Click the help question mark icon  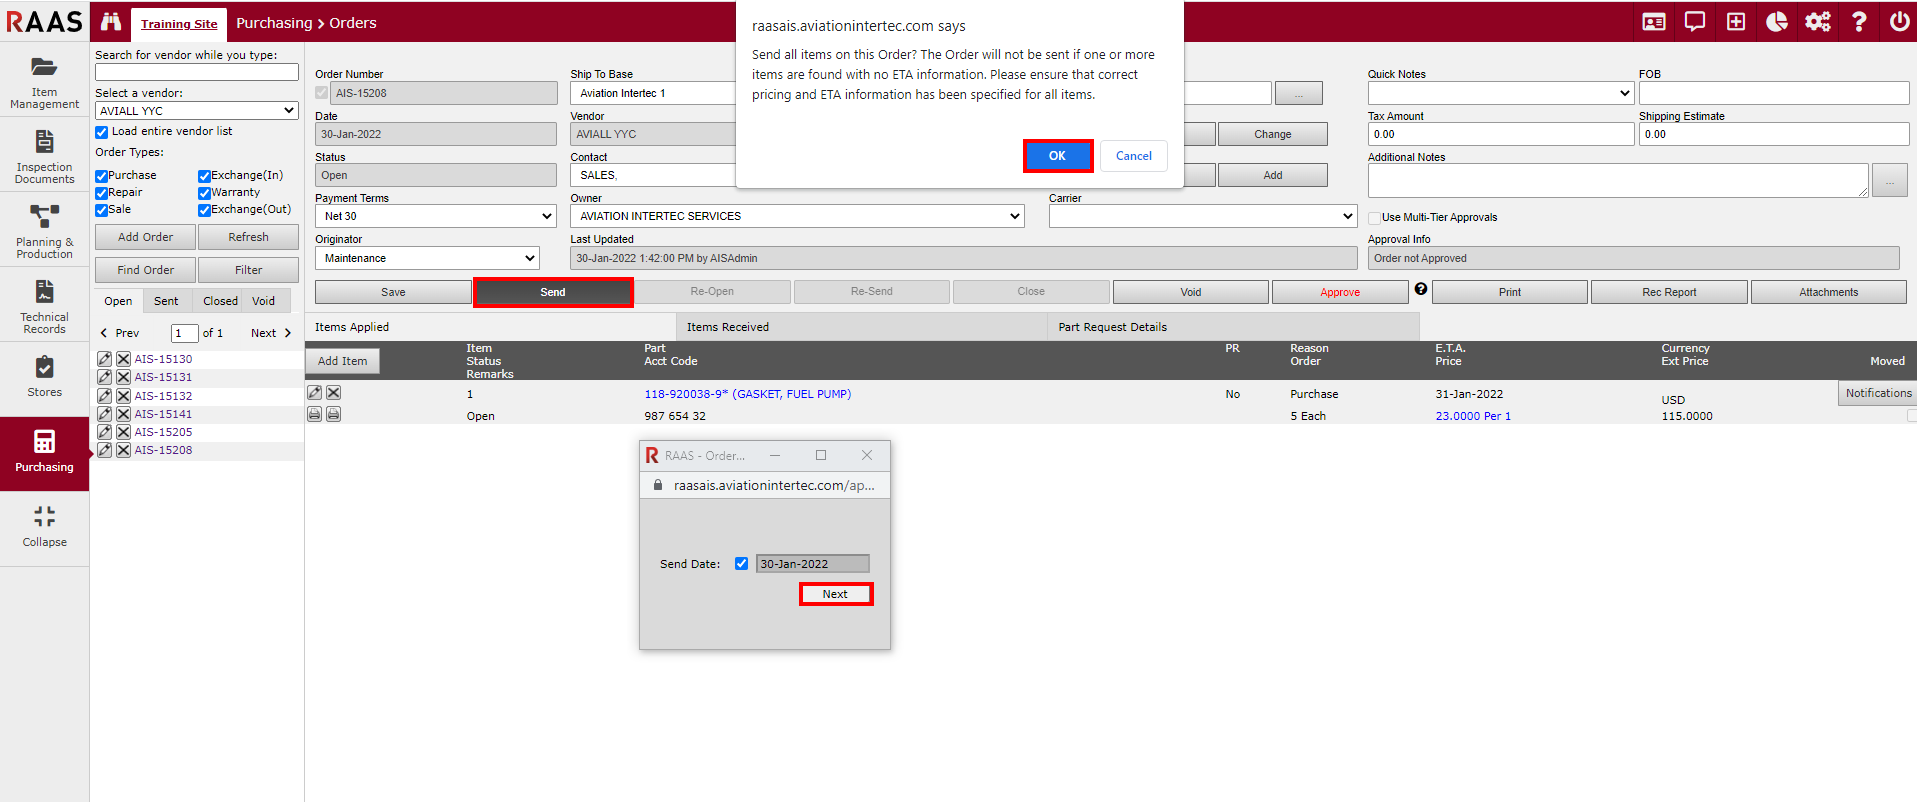click(x=1858, y=22)
